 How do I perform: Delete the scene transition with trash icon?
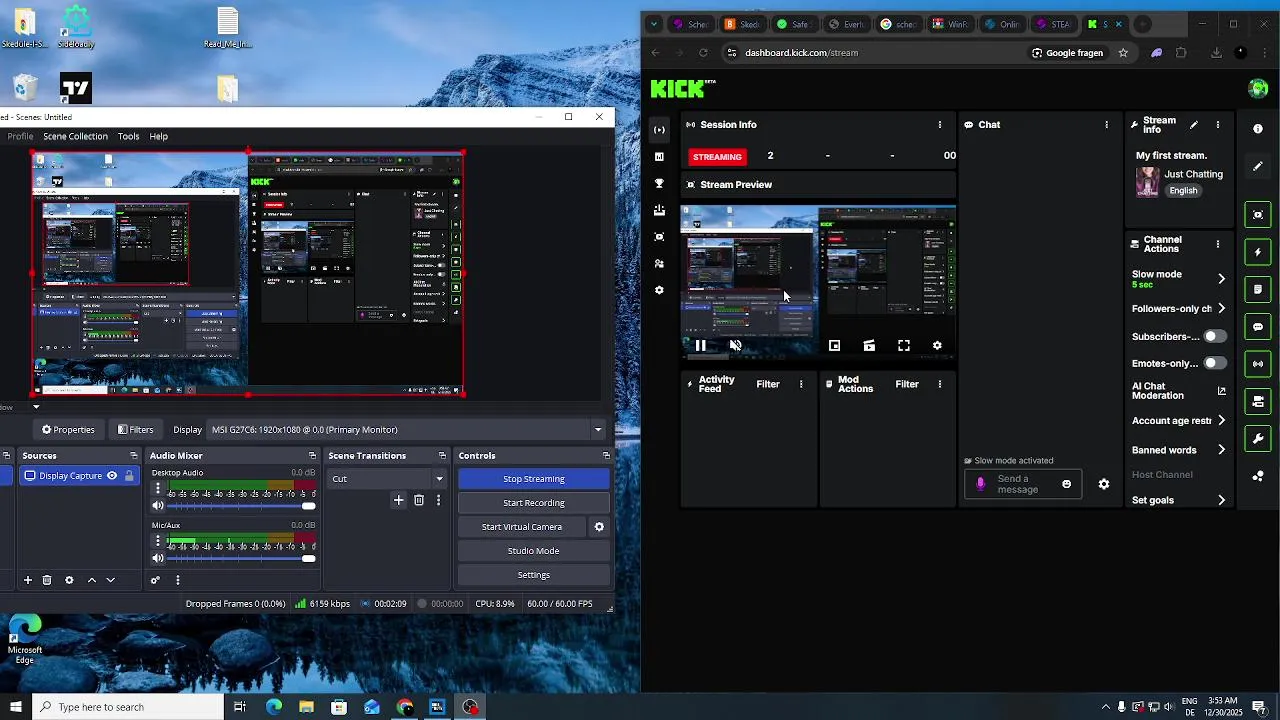(419, 500)
